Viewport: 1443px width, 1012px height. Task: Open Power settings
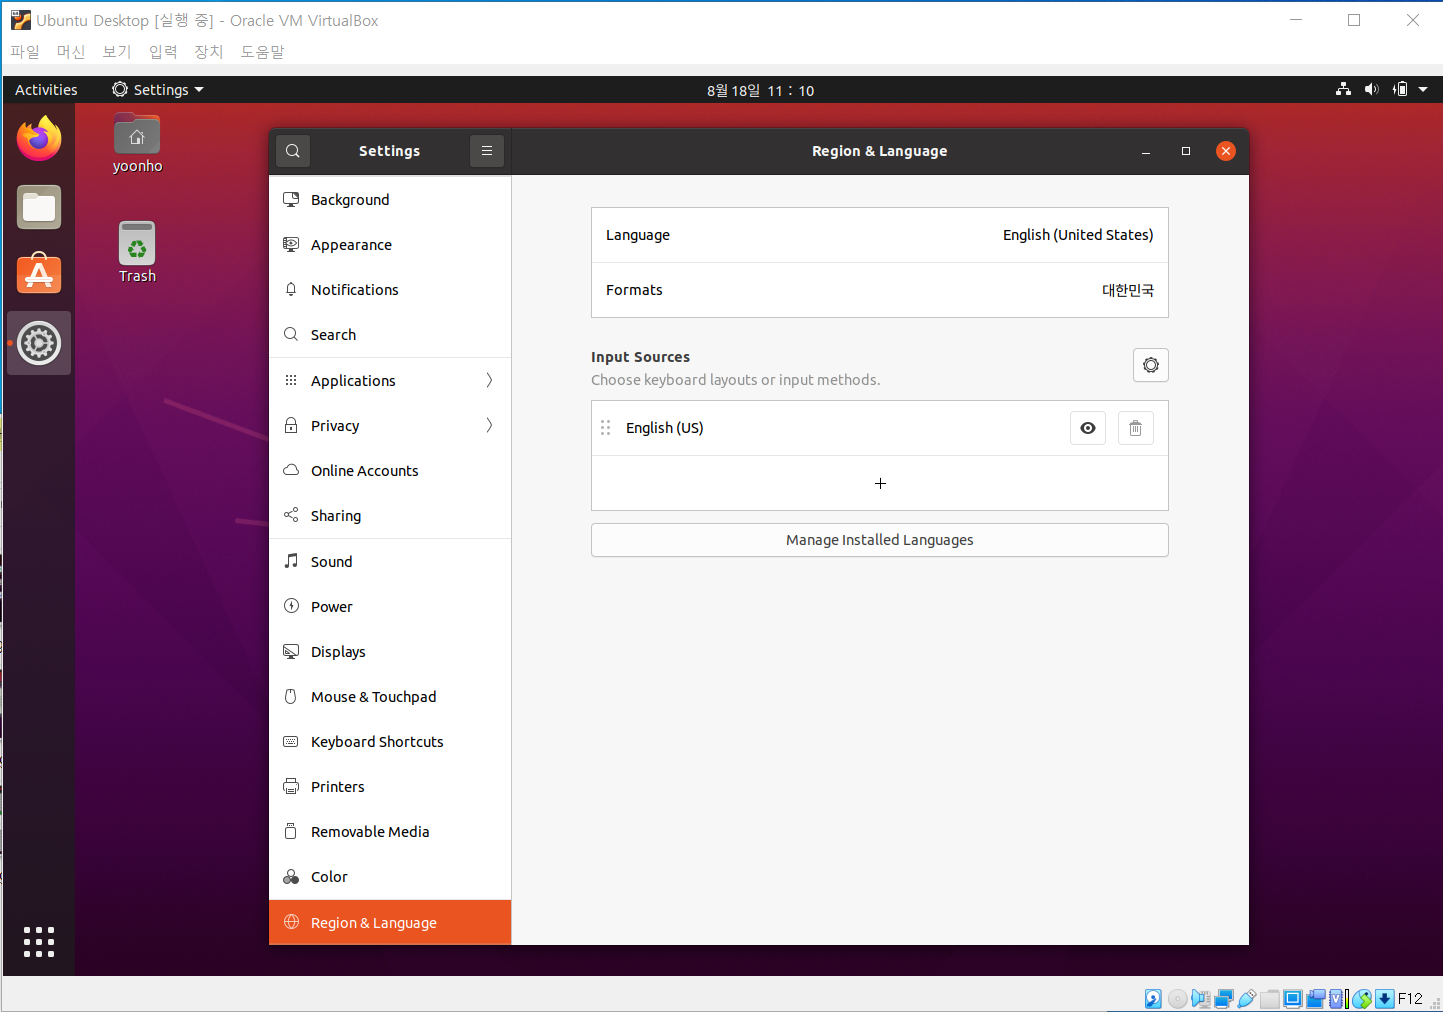click(x=390, y=607)
